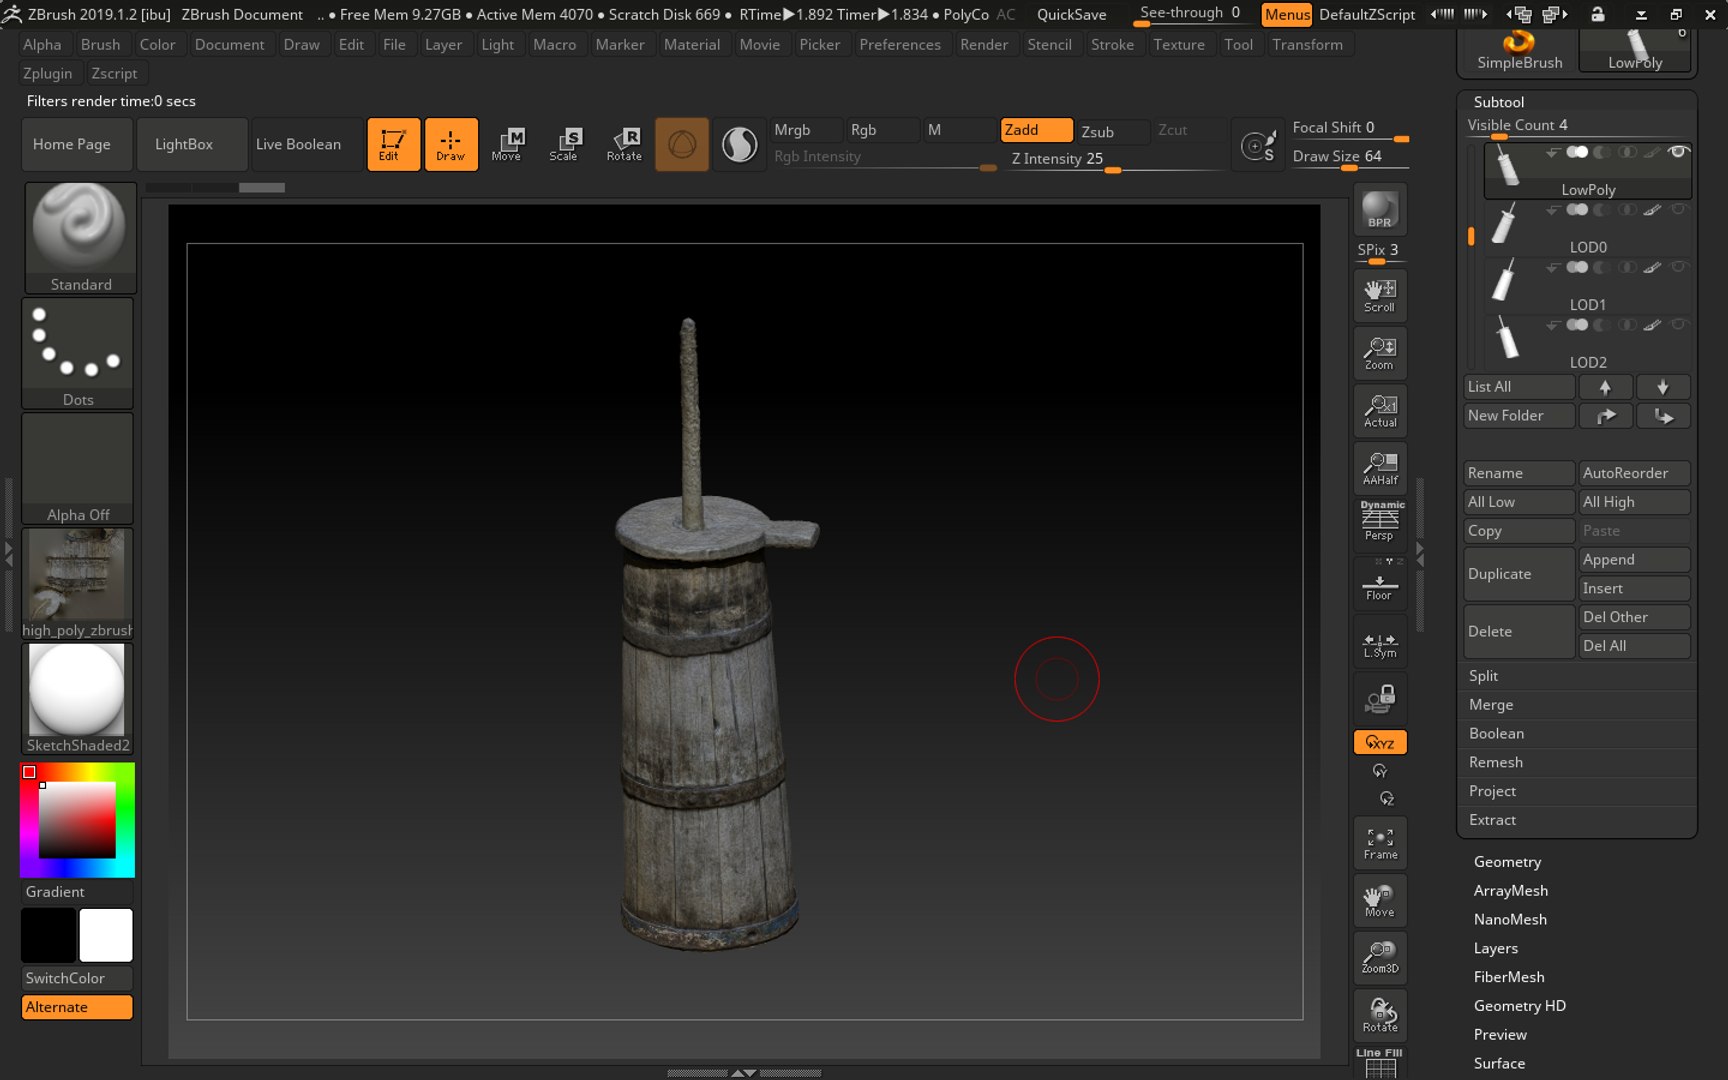Open the Brush menu
Viewport: 1728px width, 1080px height.
[x=100, y=45]
